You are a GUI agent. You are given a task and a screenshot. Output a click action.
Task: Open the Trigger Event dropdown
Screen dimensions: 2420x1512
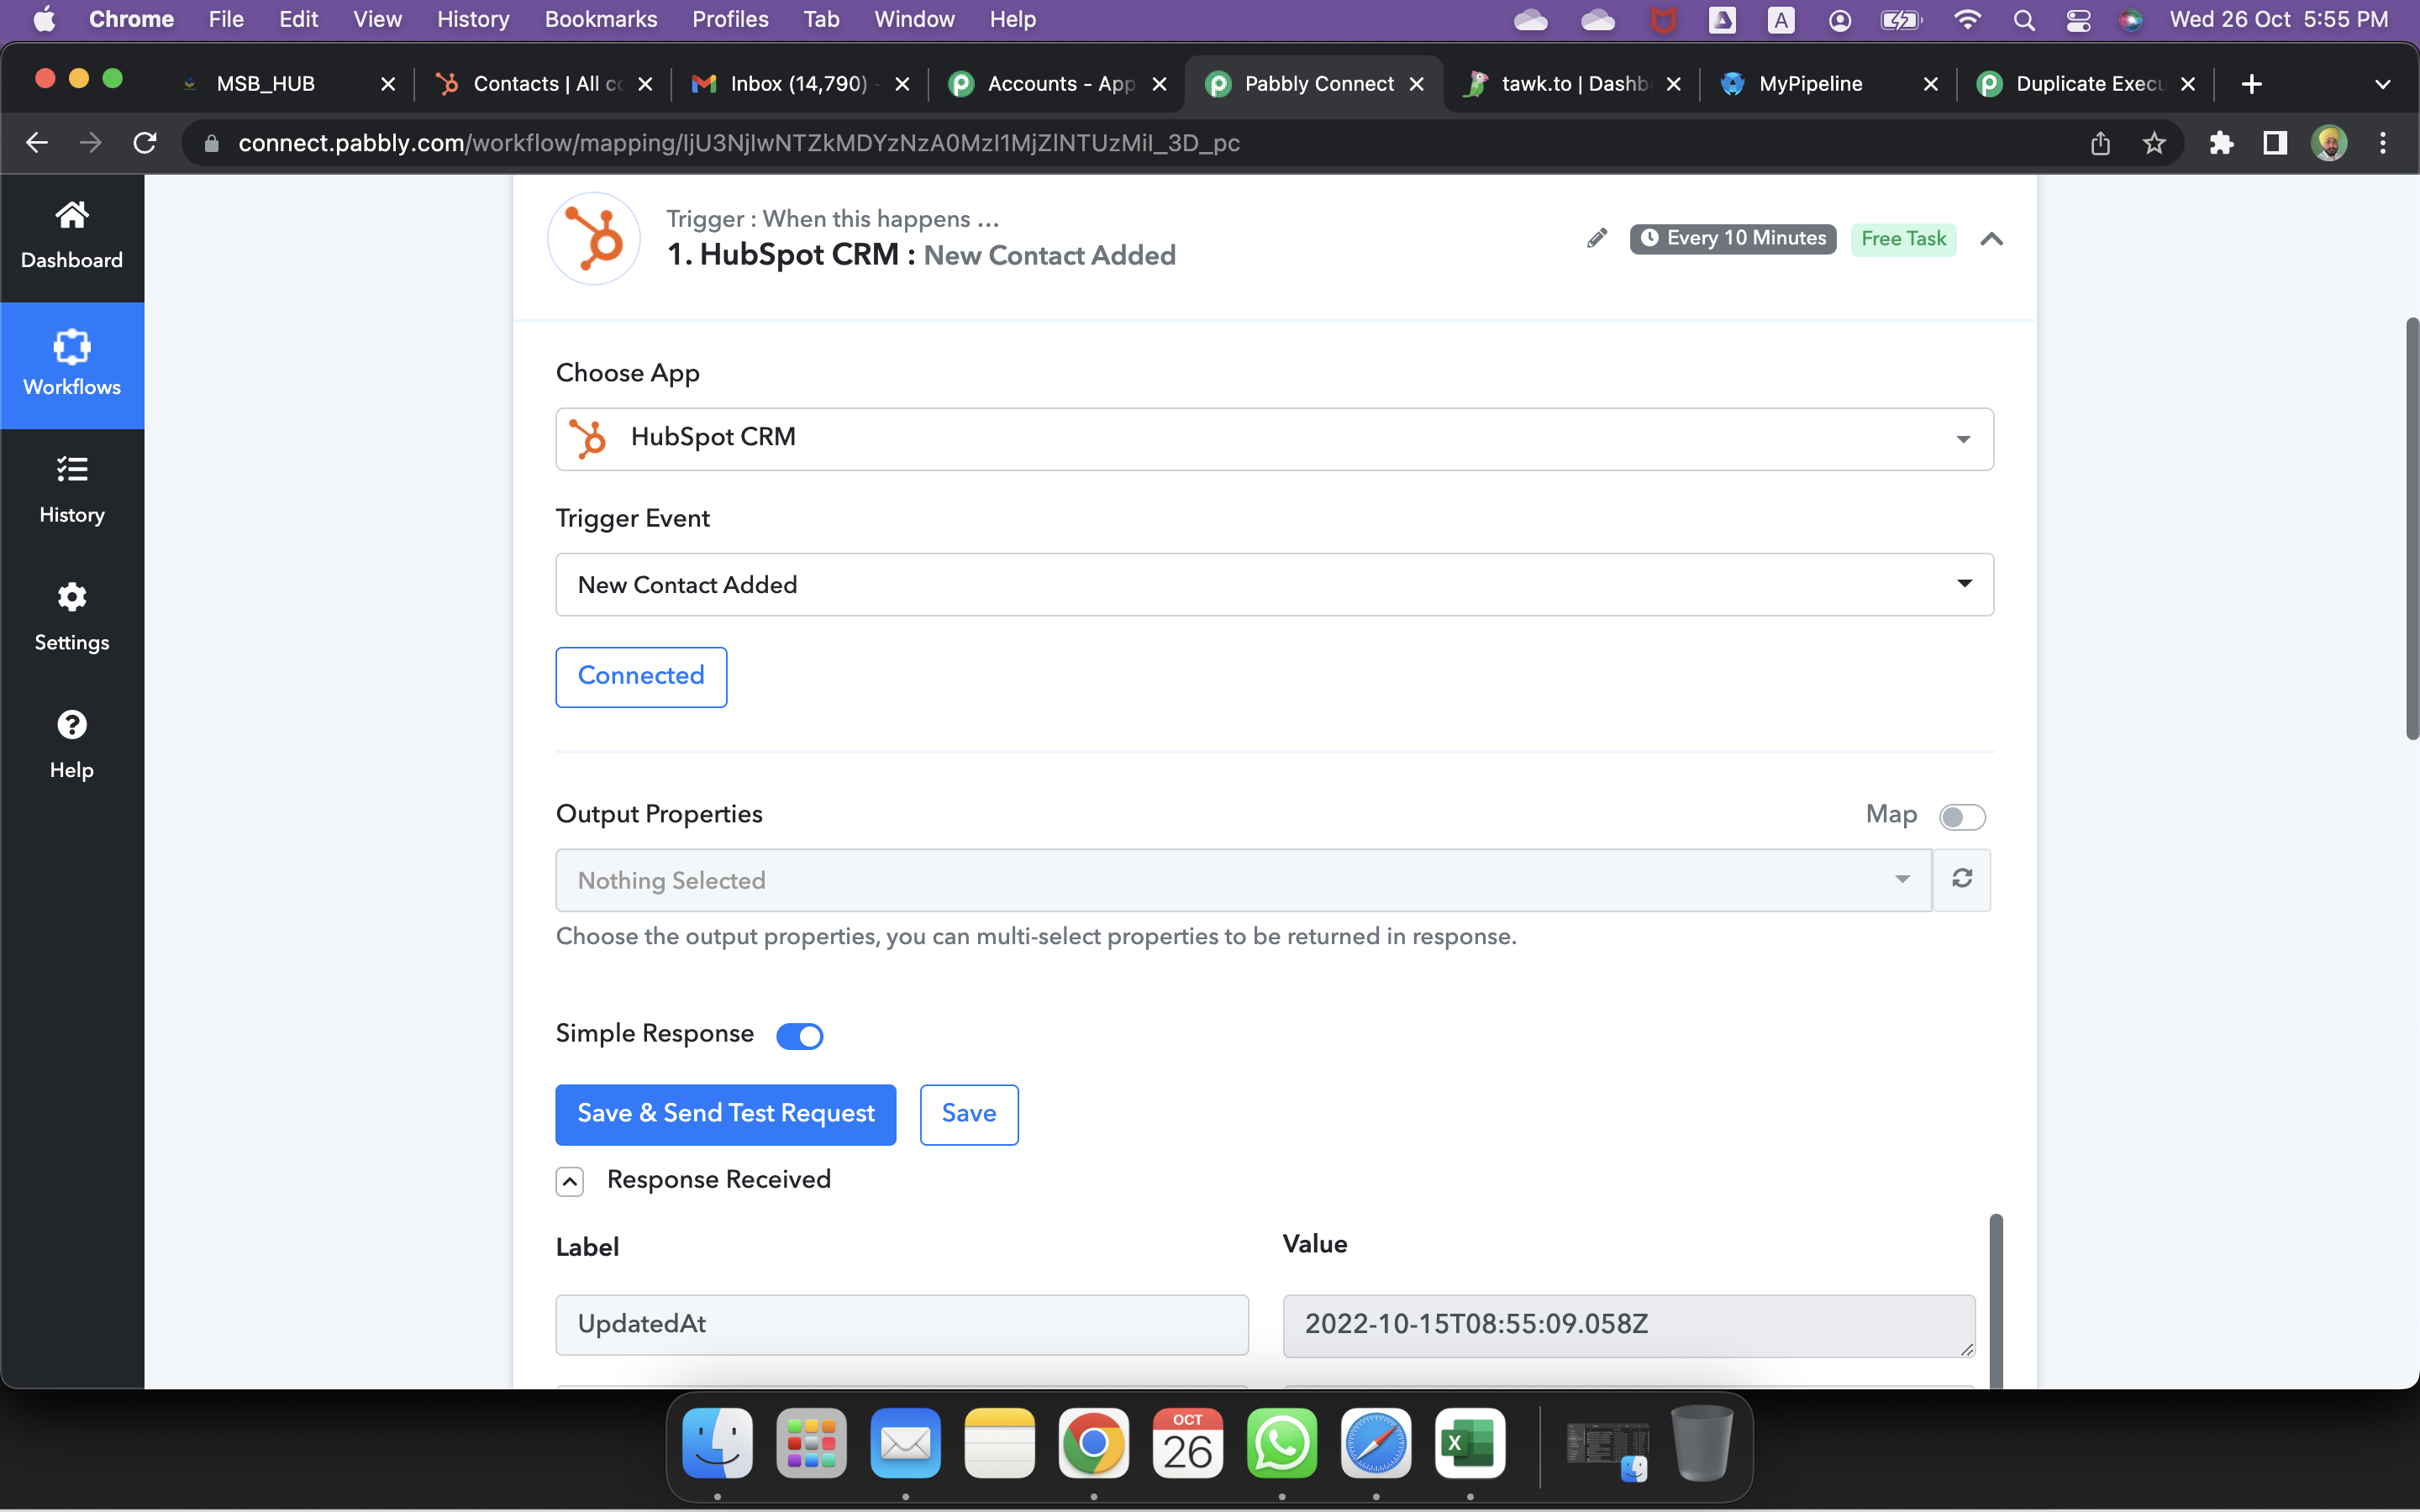[x=1274, y=585]
